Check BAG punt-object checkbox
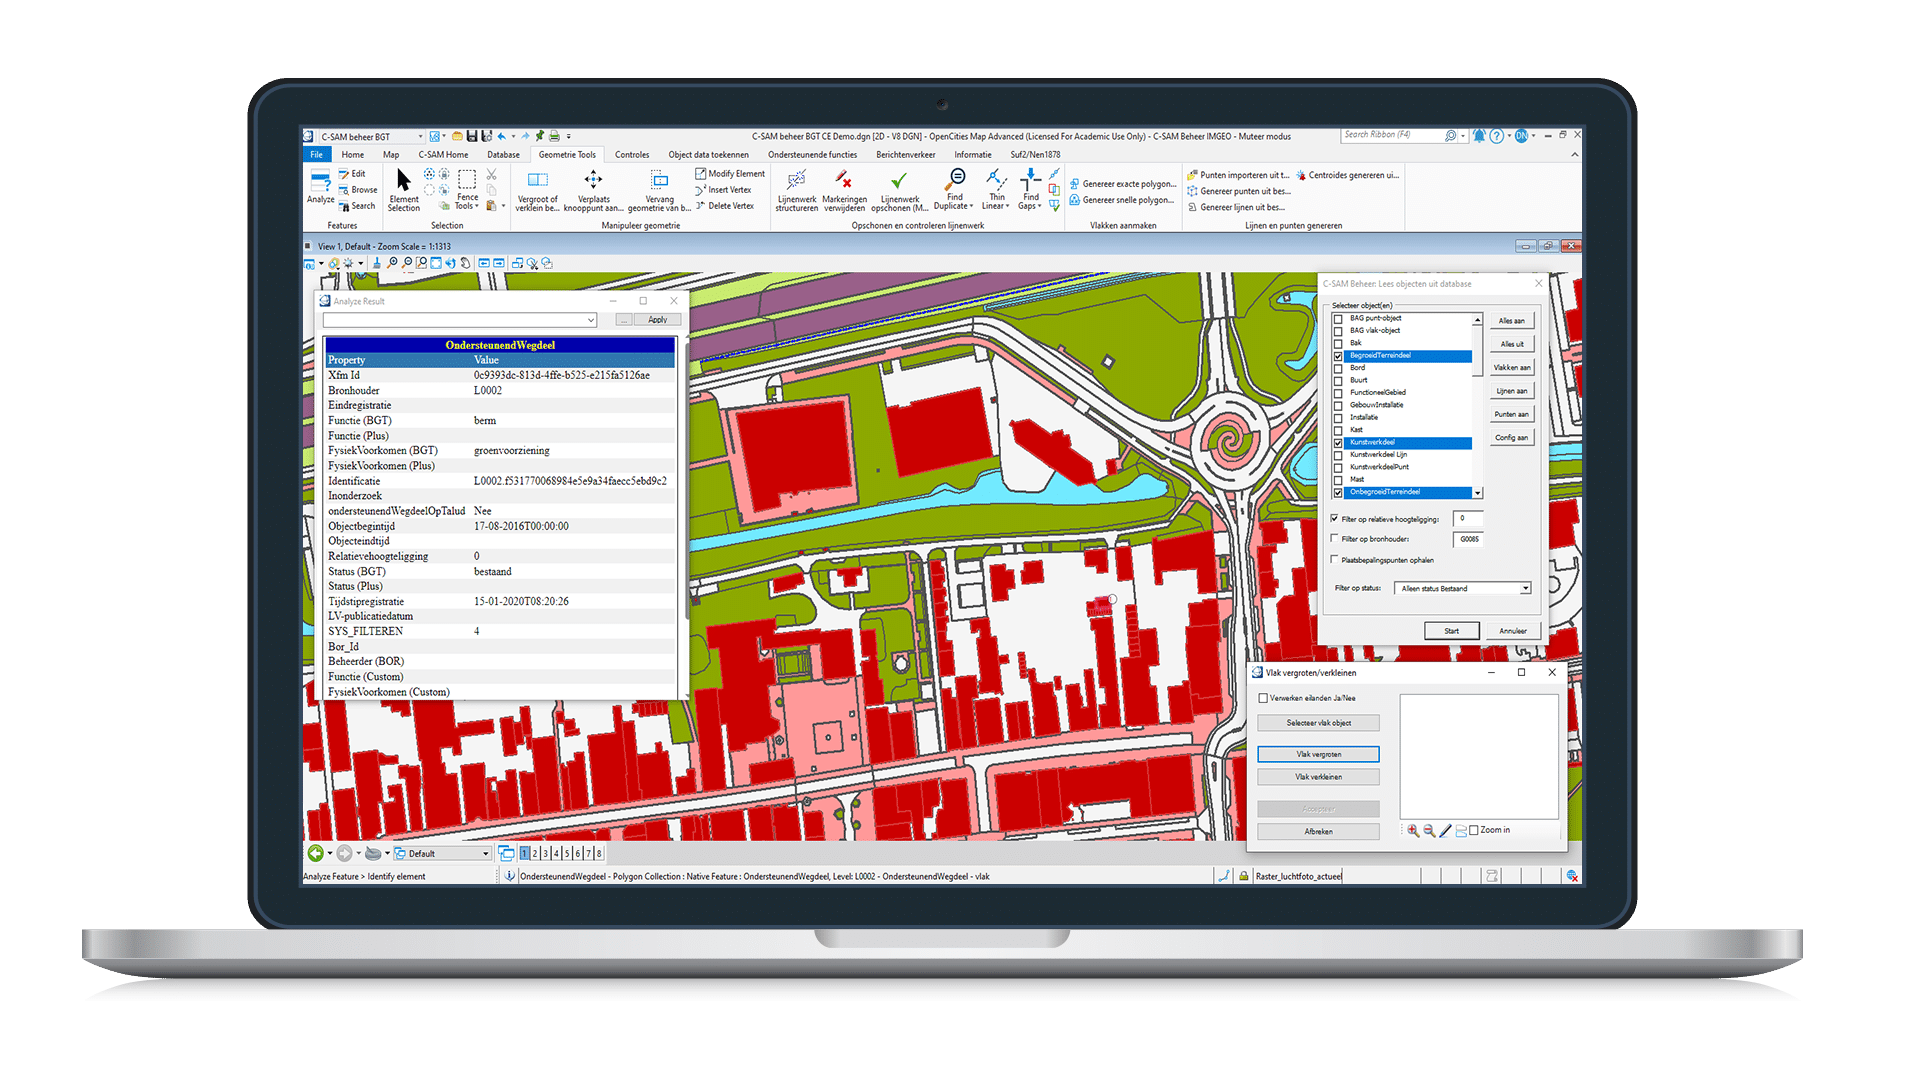 click(1338, 319)
